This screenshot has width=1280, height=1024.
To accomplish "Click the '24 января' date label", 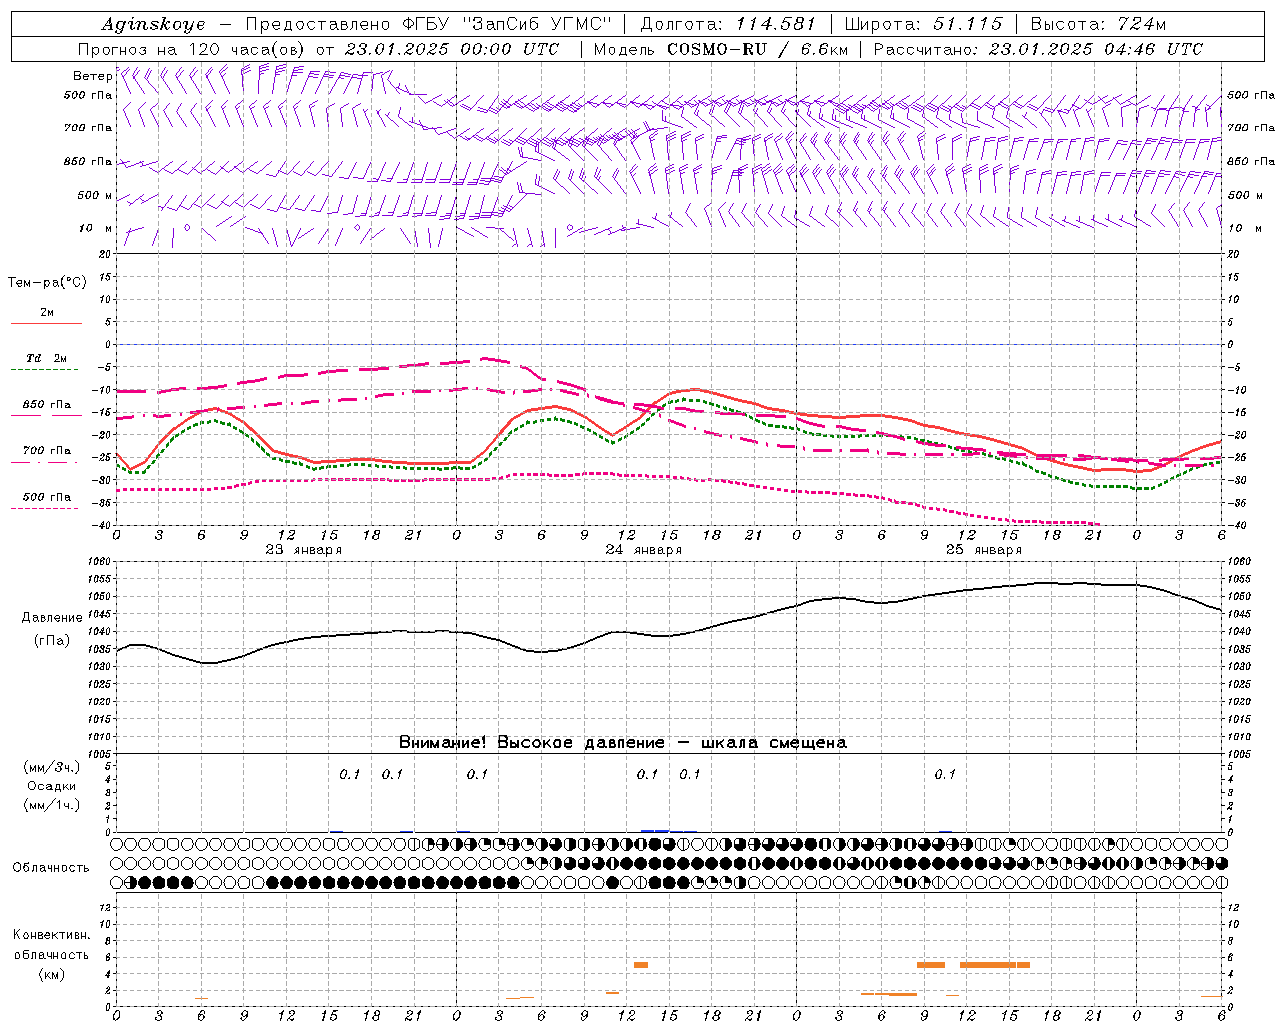I will tap(644, 550).
